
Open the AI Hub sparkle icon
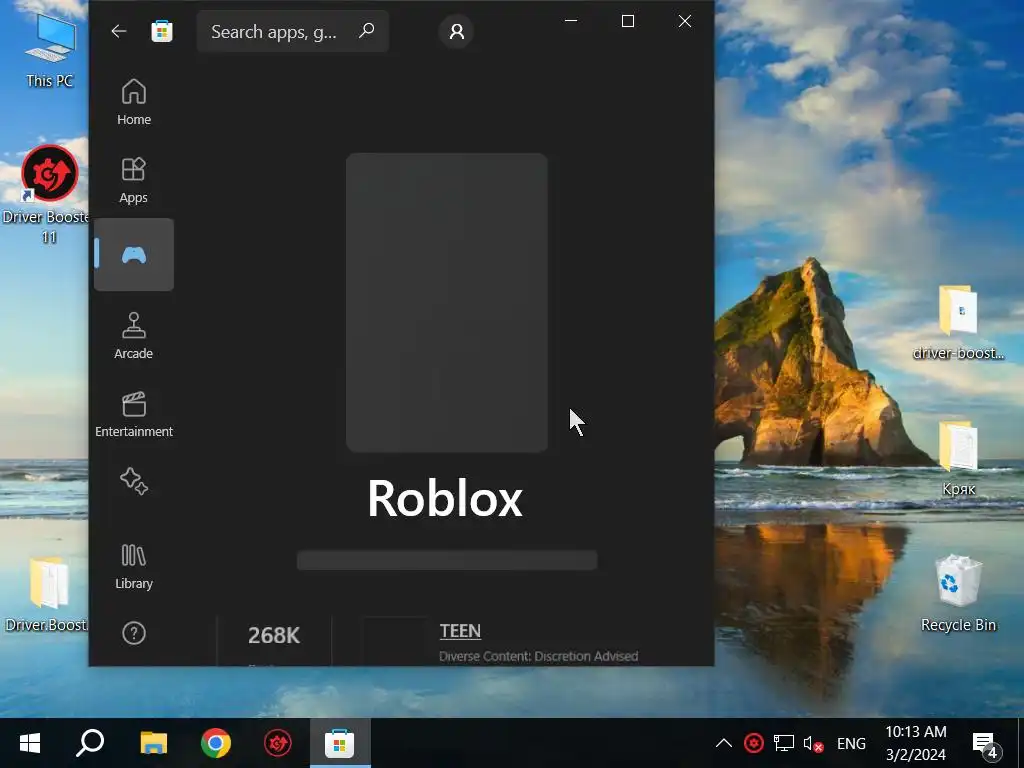point(134,481)
